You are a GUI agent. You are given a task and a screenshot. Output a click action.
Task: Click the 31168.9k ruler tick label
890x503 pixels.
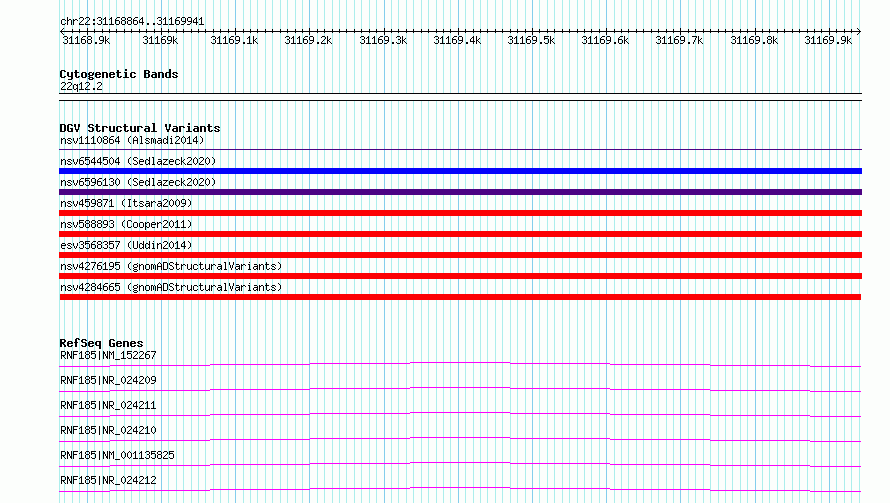[86, 40]
